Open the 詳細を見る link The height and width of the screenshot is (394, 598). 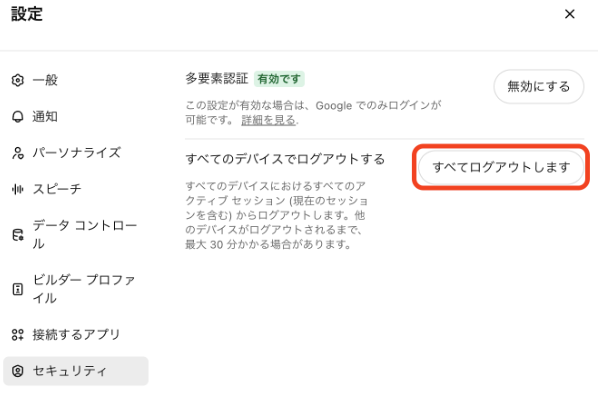point(268,120)
